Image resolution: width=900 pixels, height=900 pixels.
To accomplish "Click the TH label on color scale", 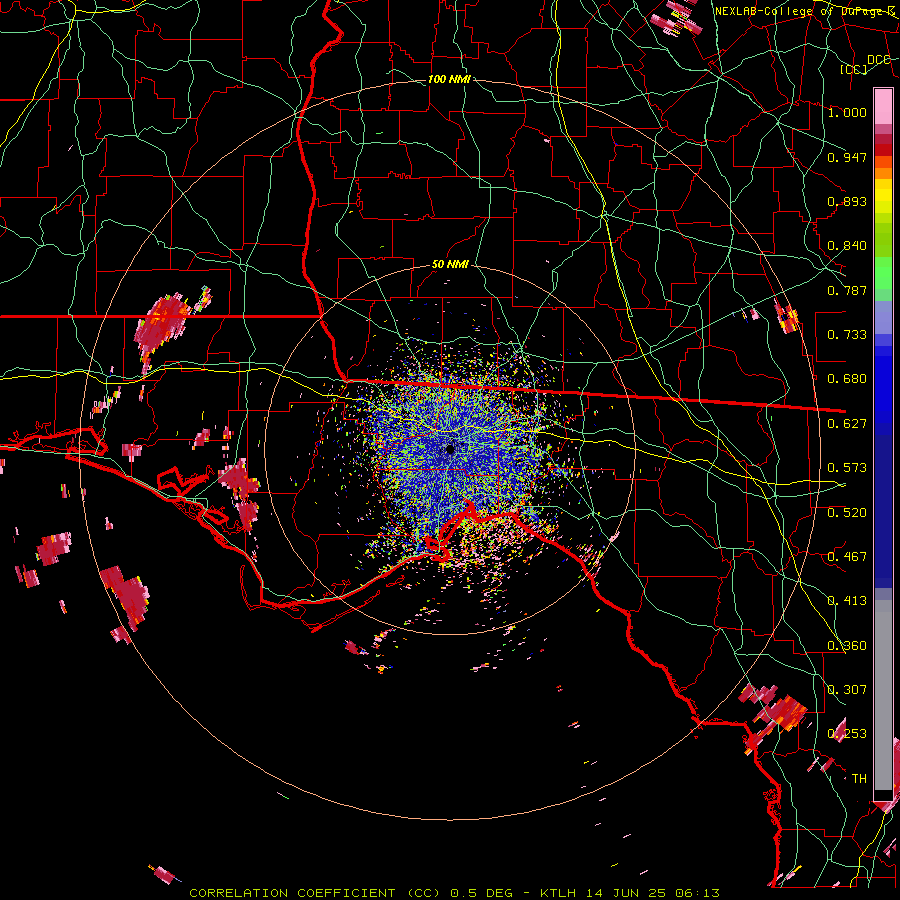I will click(x=859, y=779).
